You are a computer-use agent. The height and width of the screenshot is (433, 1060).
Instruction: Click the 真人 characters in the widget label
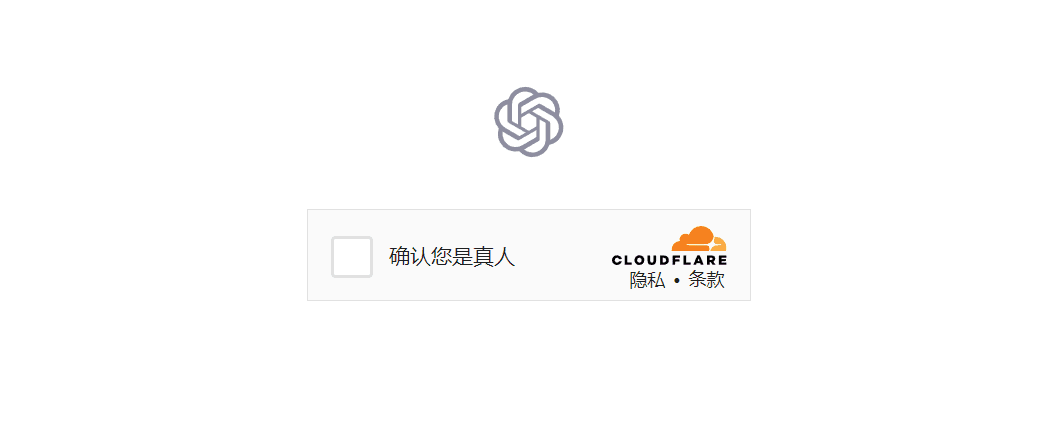coord(494,257)
